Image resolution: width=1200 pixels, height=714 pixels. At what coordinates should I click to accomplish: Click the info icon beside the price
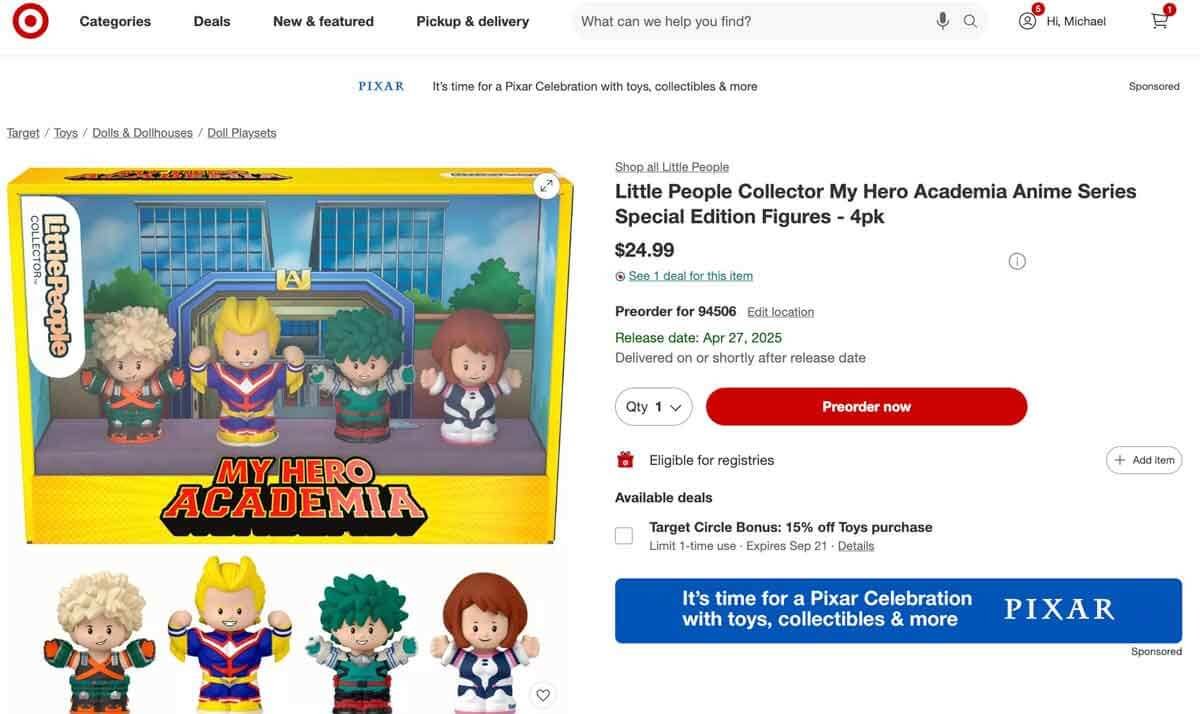coord(1017,260)
